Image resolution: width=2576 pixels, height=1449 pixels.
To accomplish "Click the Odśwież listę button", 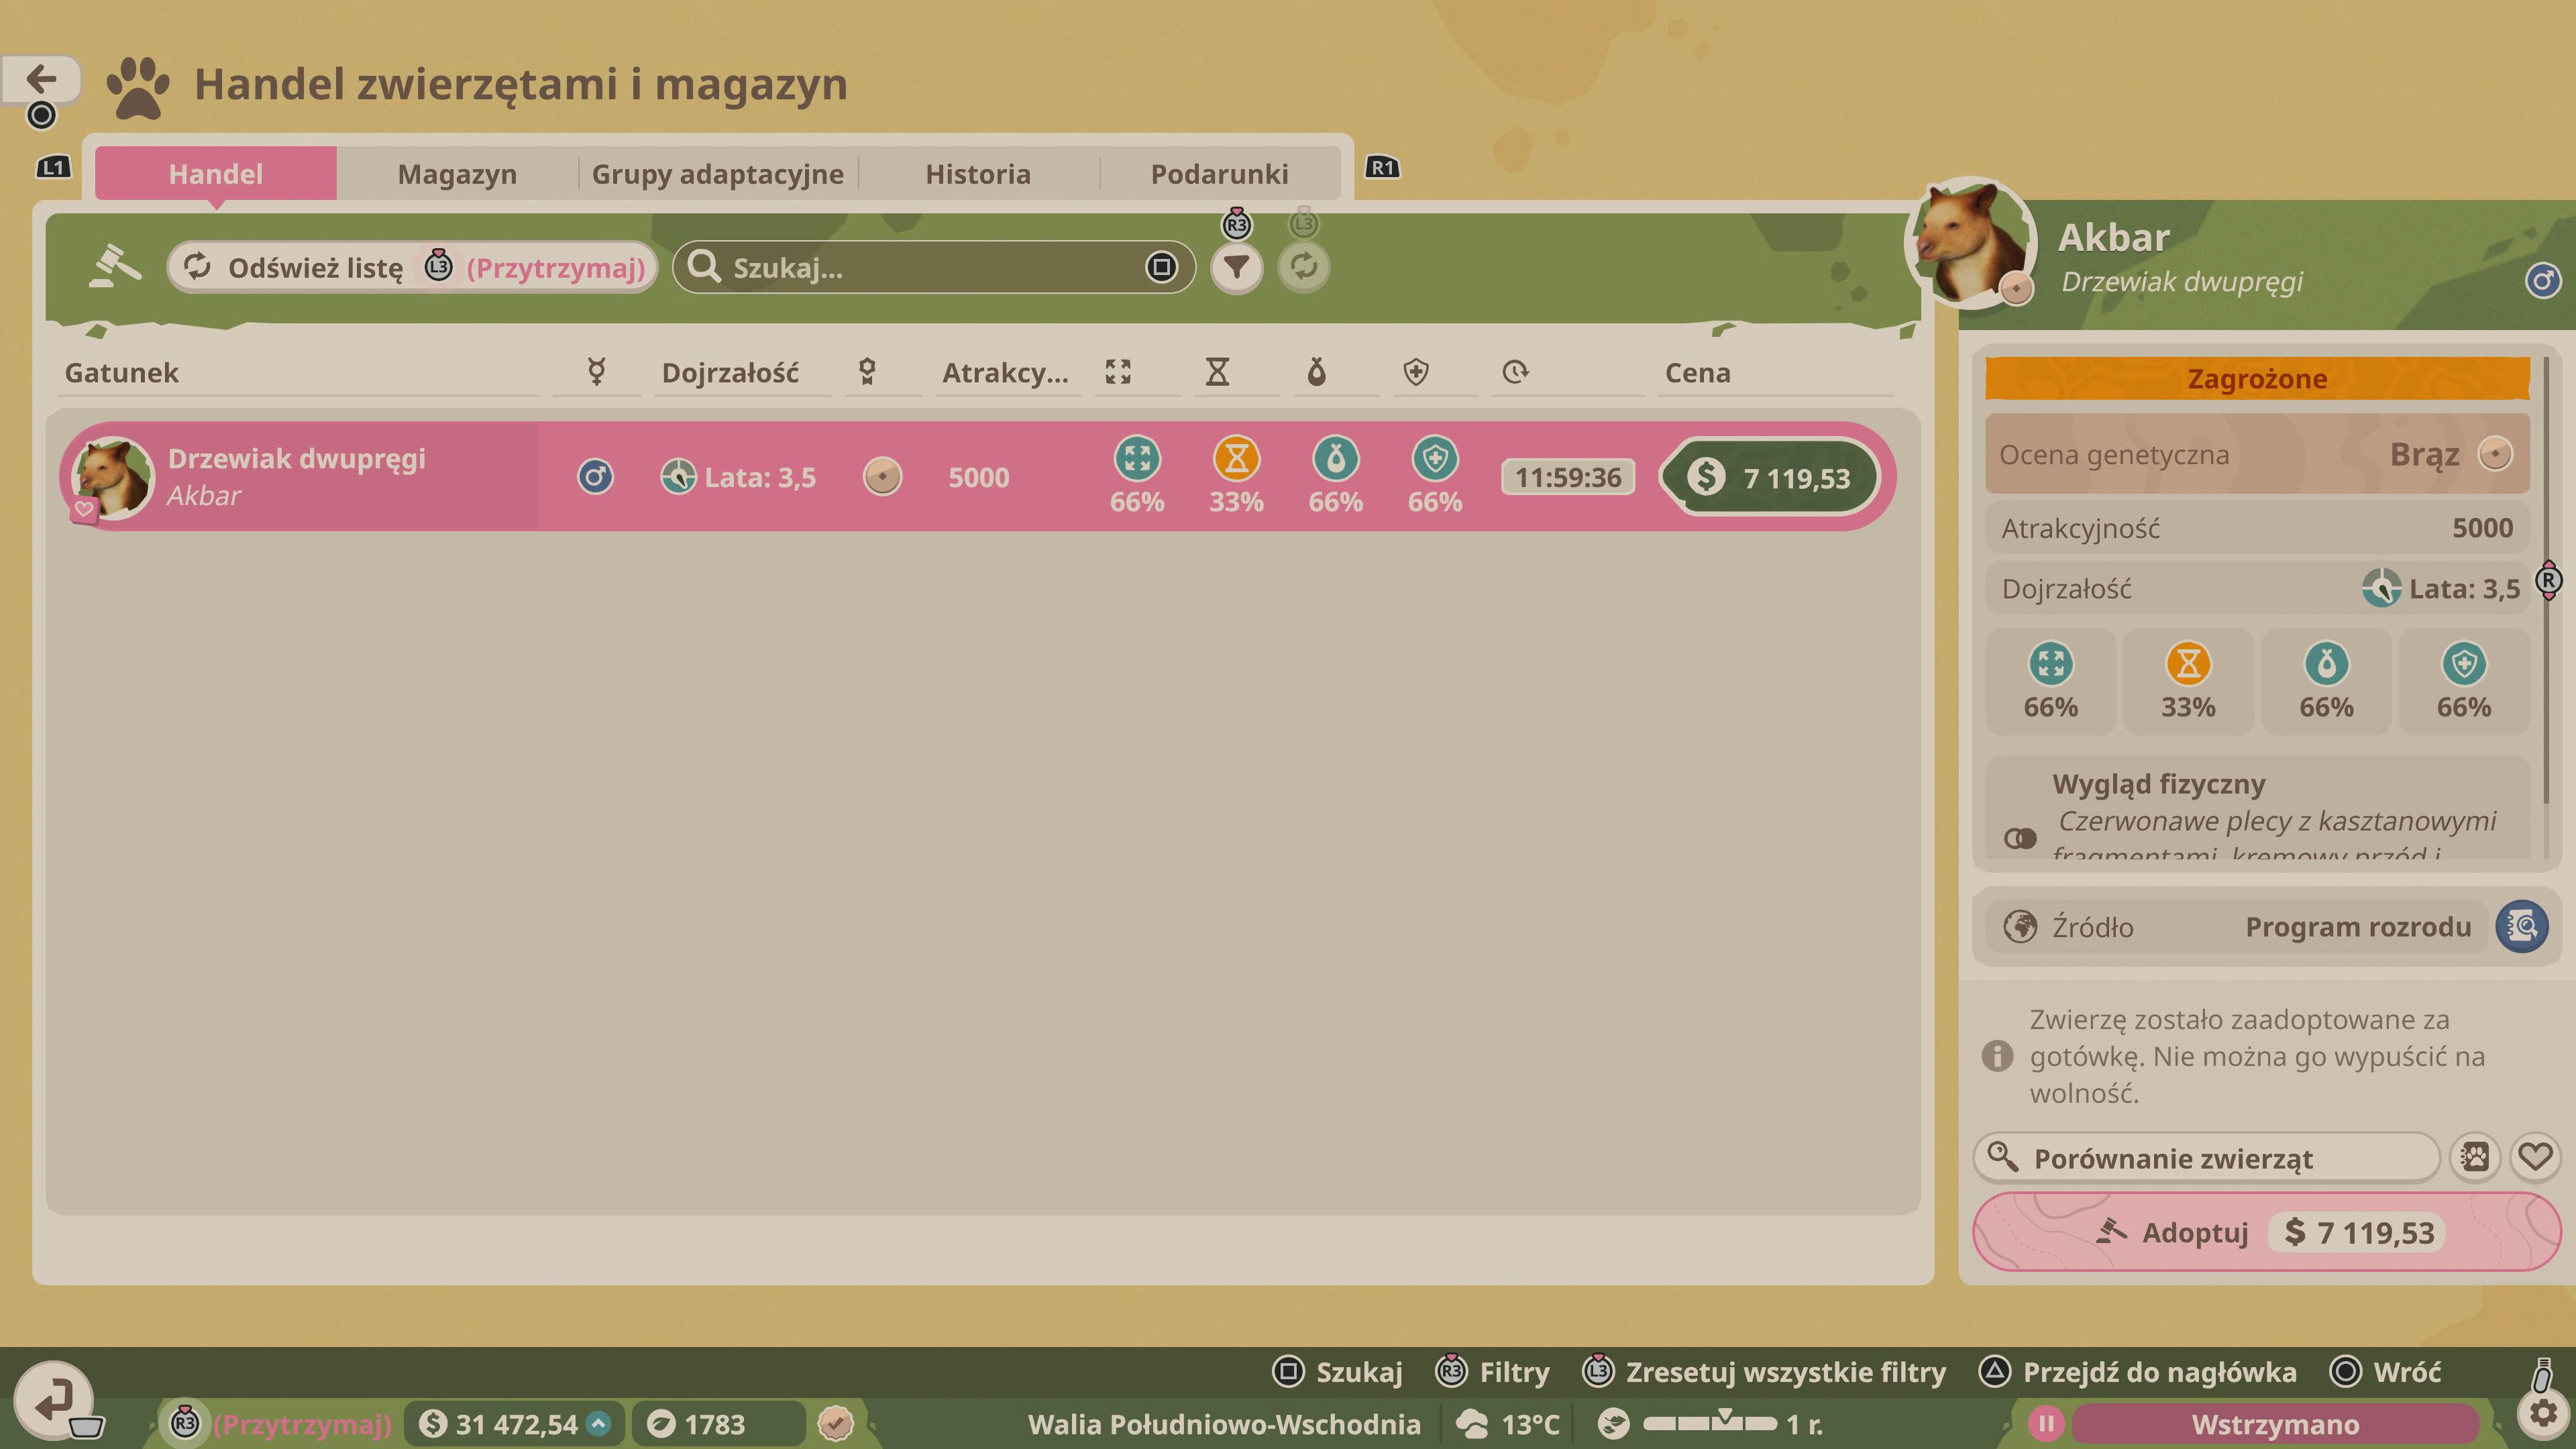I will [412, 267].
